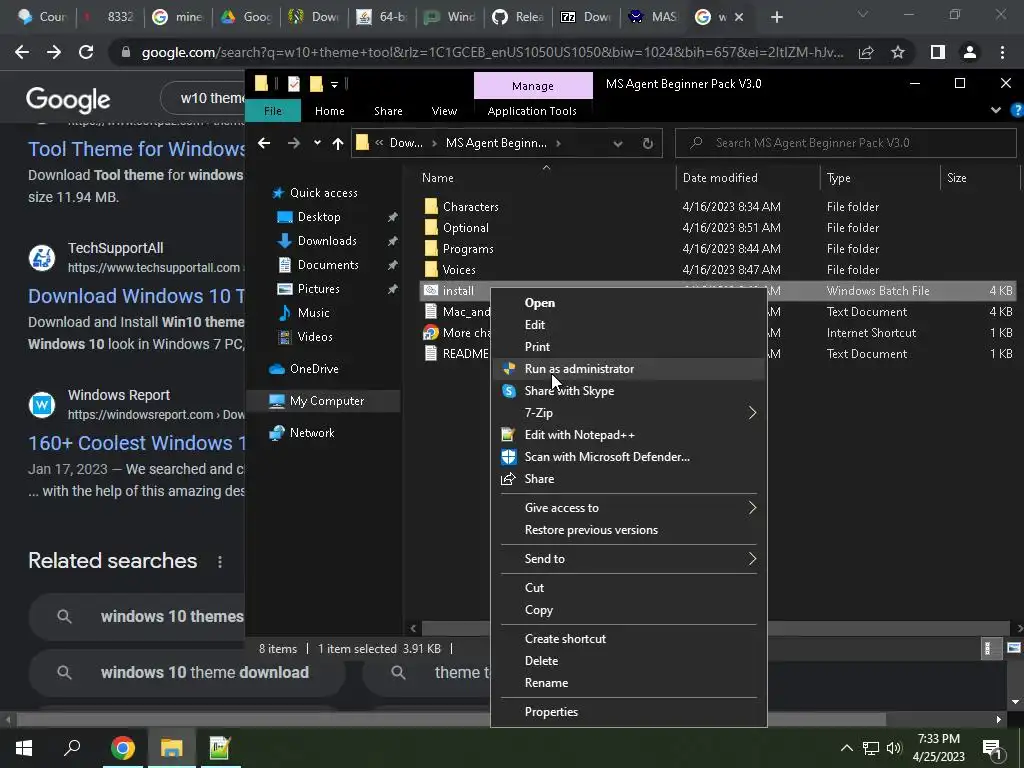The height and width of the screenshot is (768, 1024).
Task: Switch to the Home ribbon tab
Action: 330,111
